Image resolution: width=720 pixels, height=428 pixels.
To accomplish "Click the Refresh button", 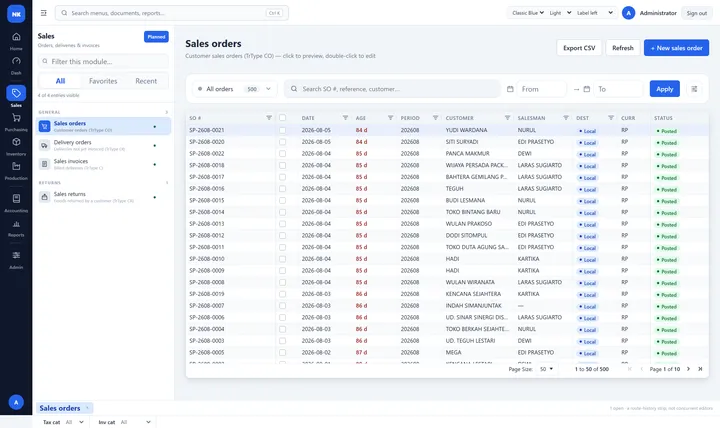I will pyautogui.click(x=623, y=48).
